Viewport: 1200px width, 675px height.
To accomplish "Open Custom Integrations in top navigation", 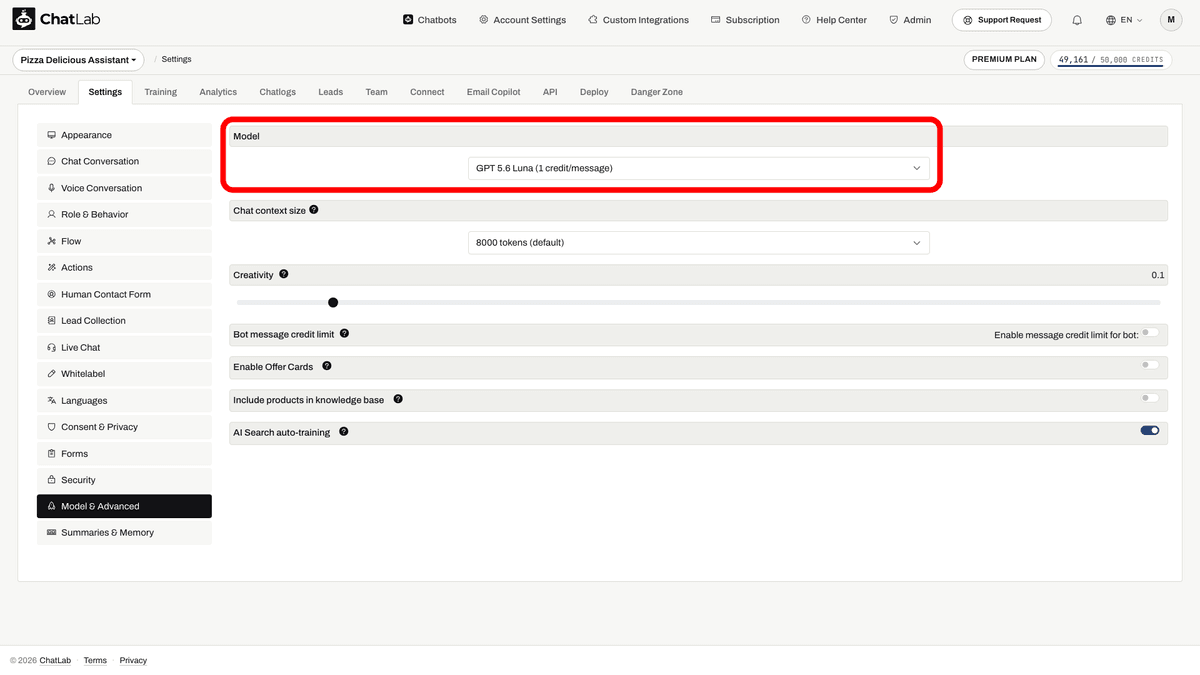I will click(638, 20).
